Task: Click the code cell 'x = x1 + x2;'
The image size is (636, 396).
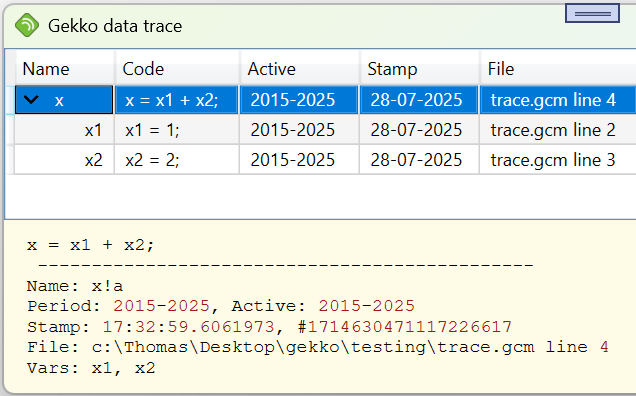Action: coord(177,100)
